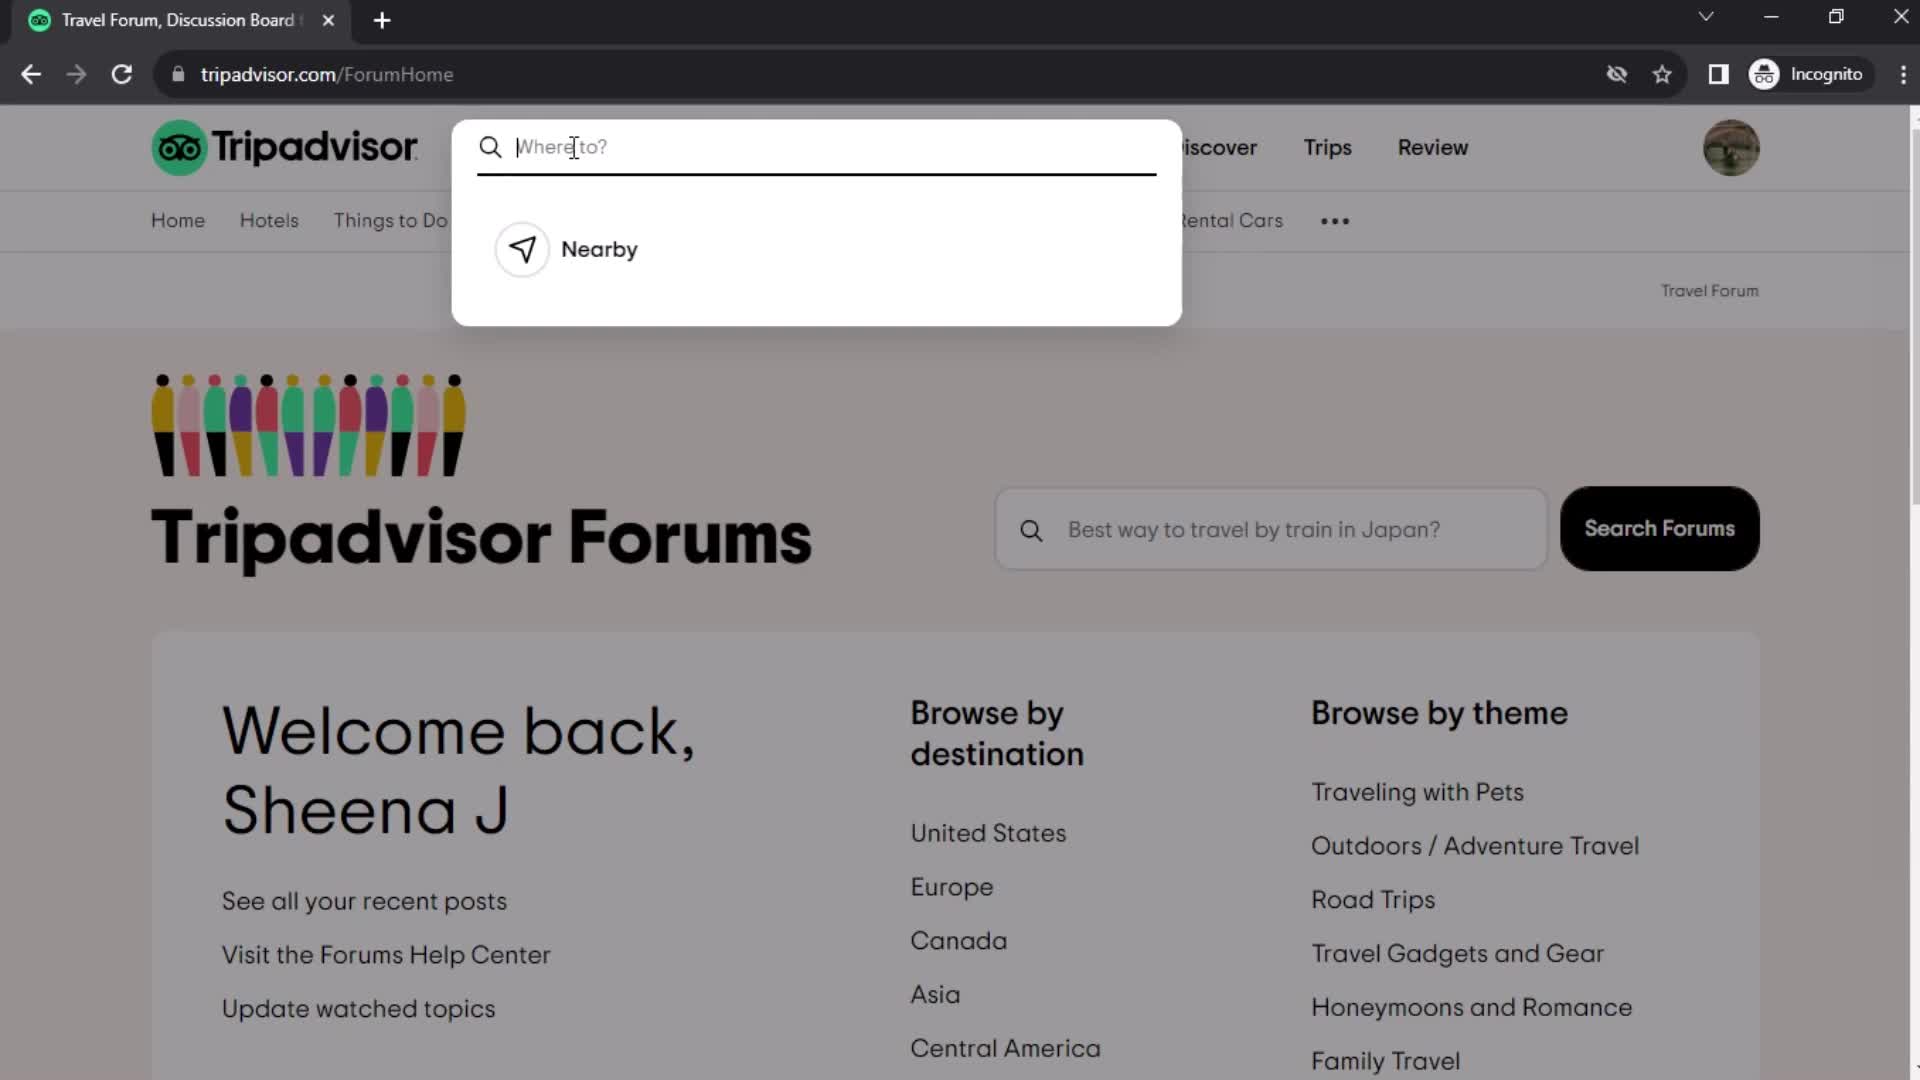1920x1080 pixels.
Task: Click the 'Things to Do' tab item
Action: (x=390, y=220)
